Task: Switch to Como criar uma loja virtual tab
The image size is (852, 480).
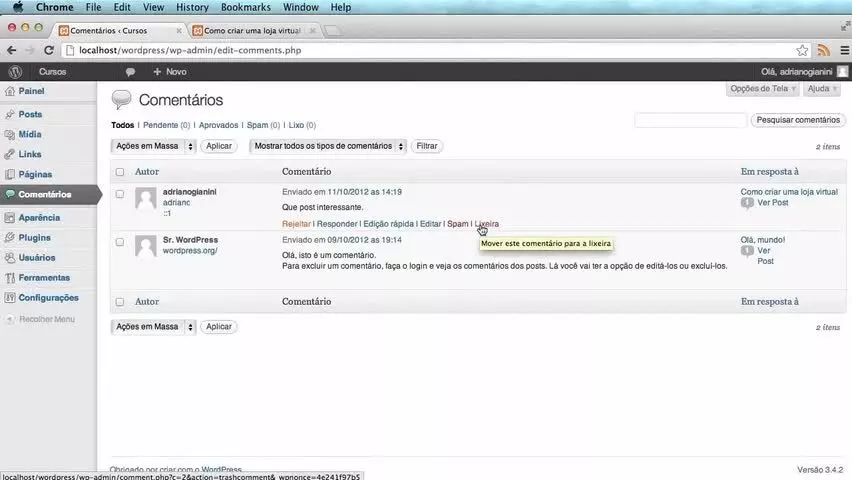Action: (254, 30)
